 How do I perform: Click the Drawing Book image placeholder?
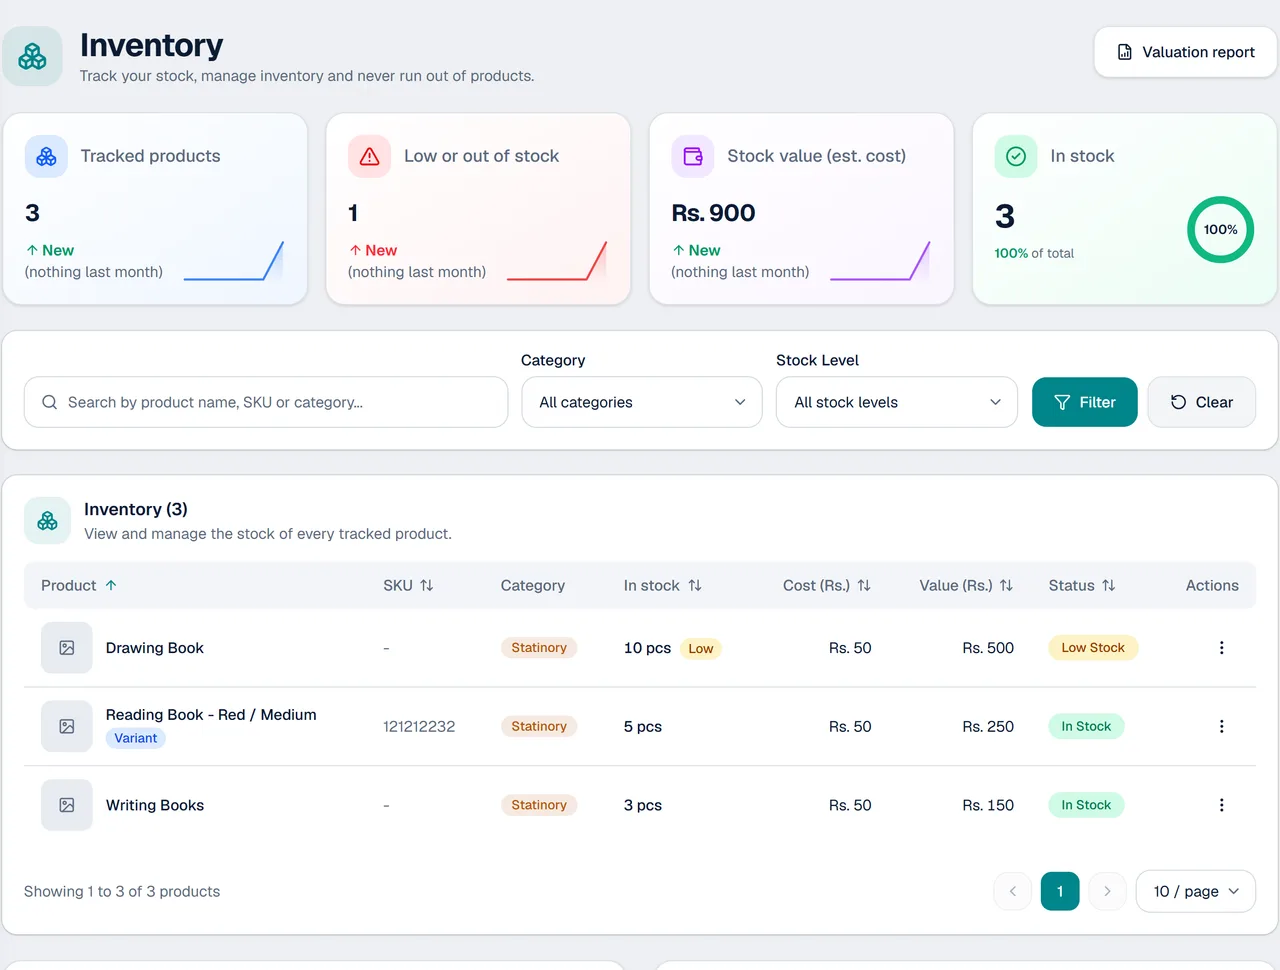tap(67, 648)
